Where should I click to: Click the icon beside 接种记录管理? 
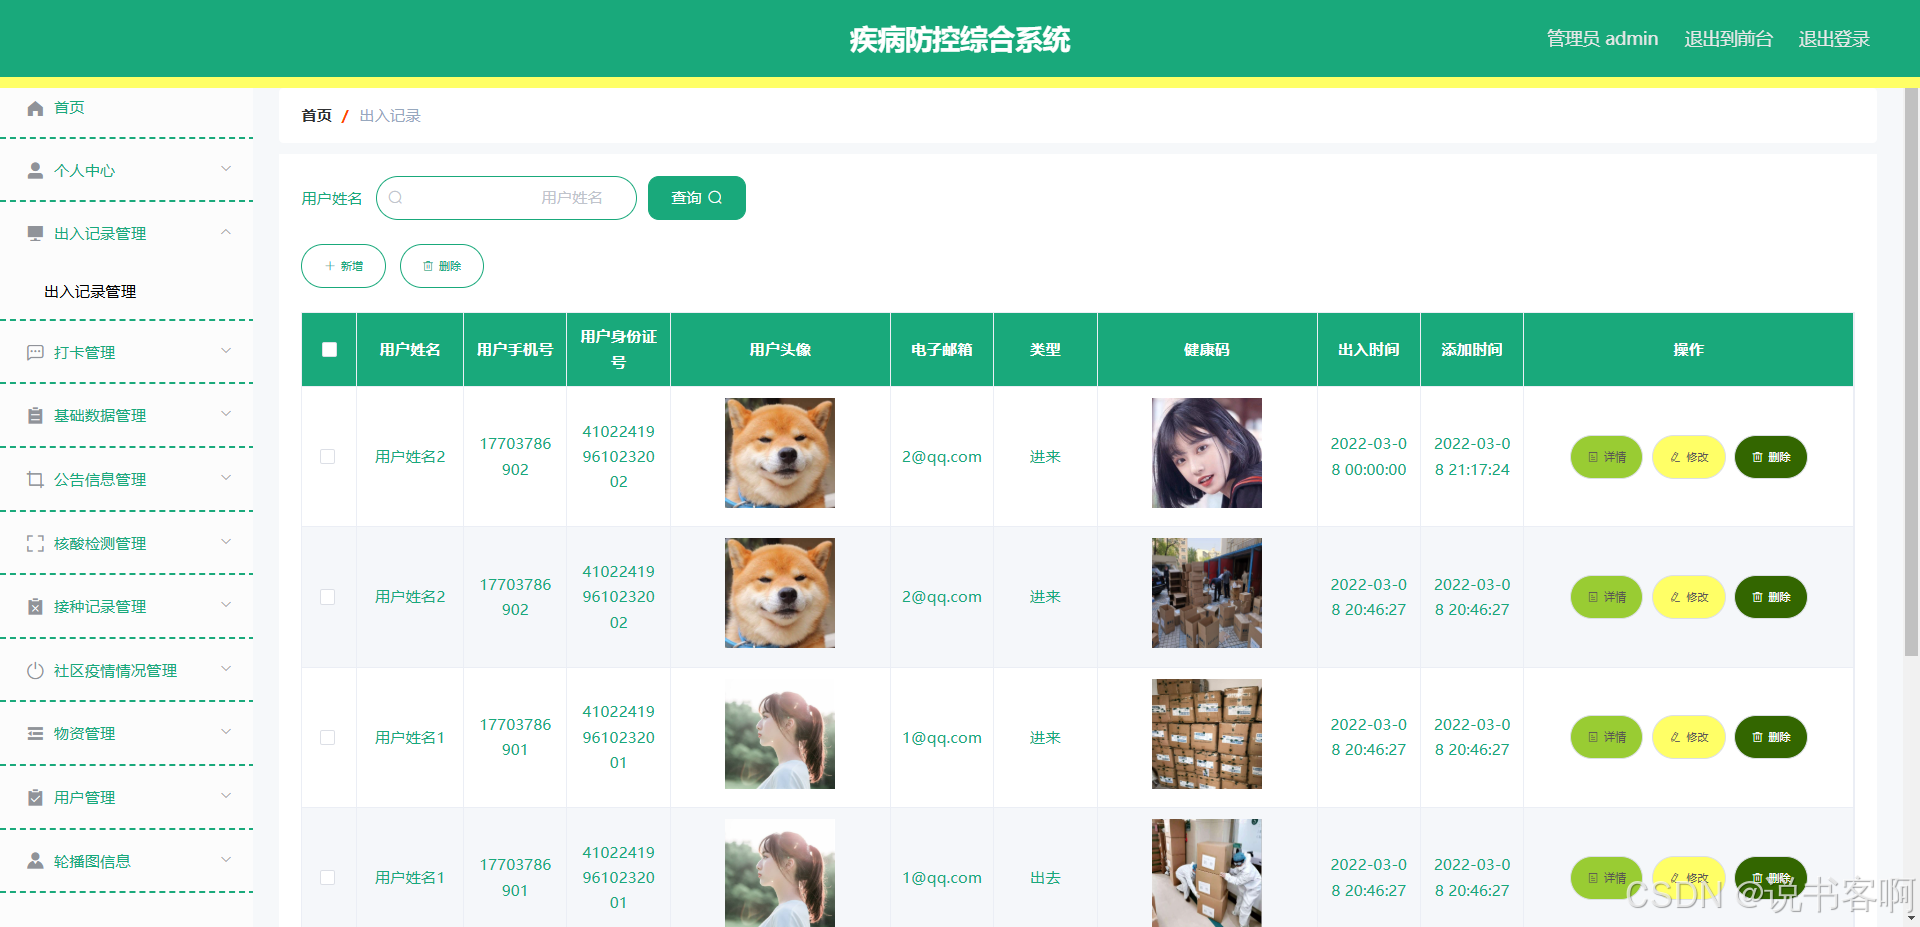pyautogui.click(x=35, y=606)
